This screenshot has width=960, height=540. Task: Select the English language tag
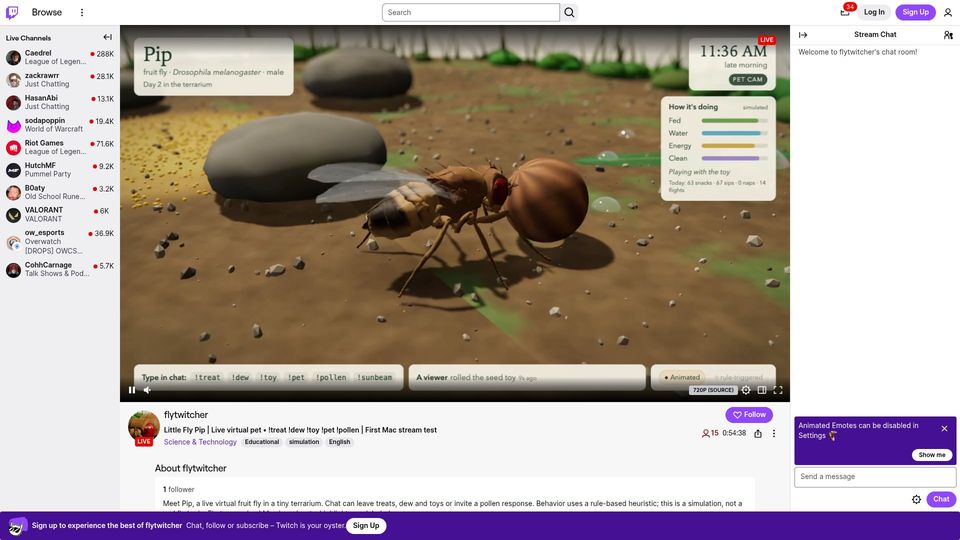click(x=340, y=442)
